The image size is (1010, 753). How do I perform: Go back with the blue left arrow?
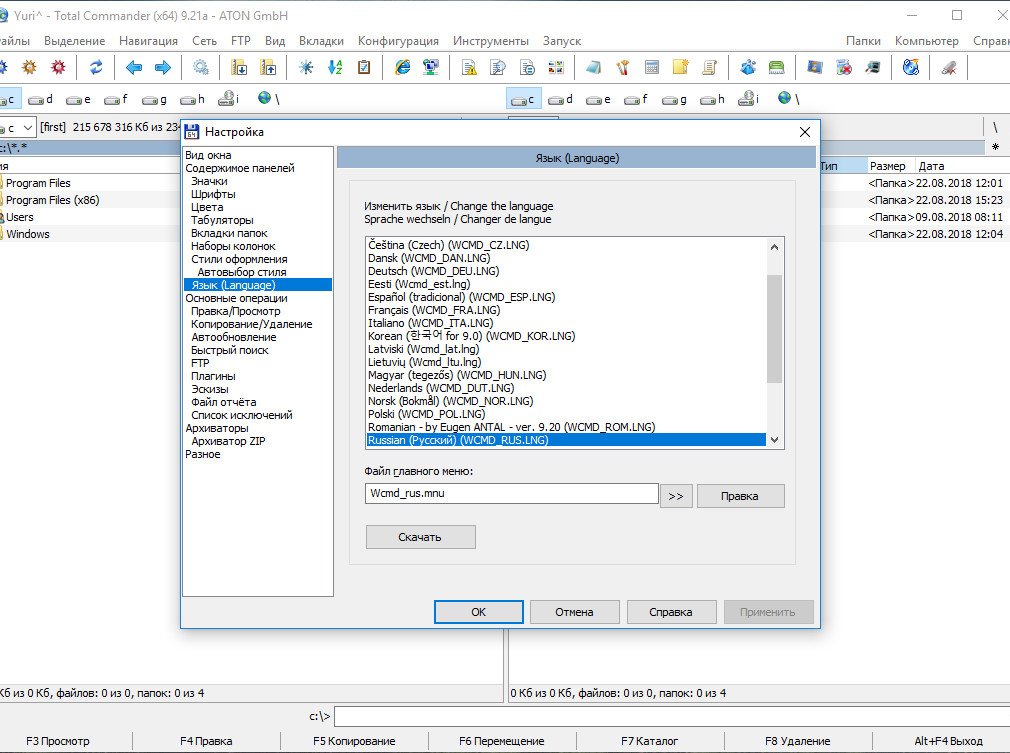tap(134, 67)
